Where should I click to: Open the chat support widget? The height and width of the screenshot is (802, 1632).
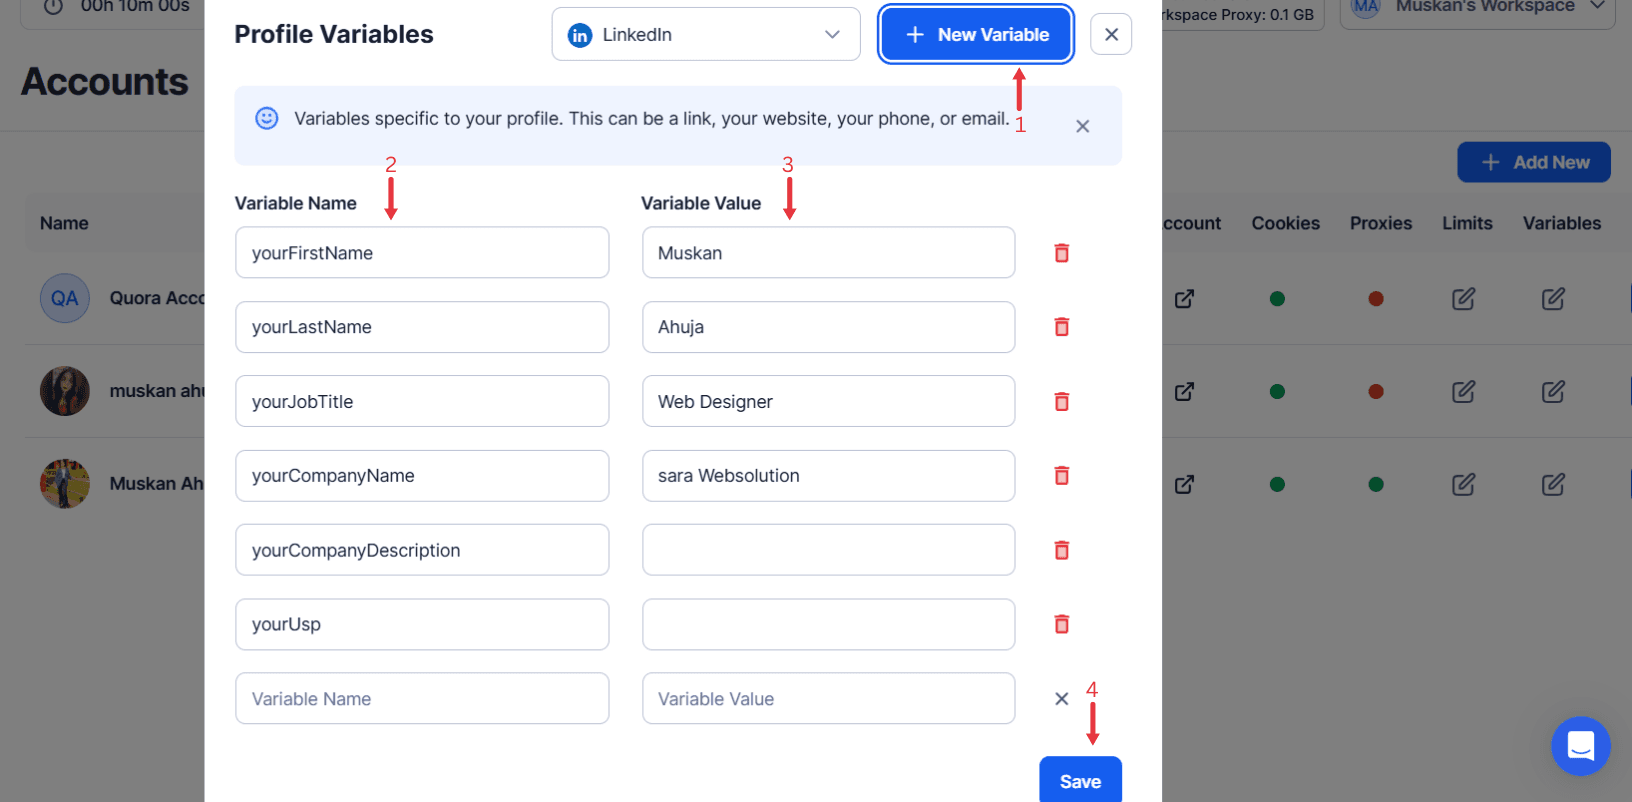click(x=1580, y=746)
